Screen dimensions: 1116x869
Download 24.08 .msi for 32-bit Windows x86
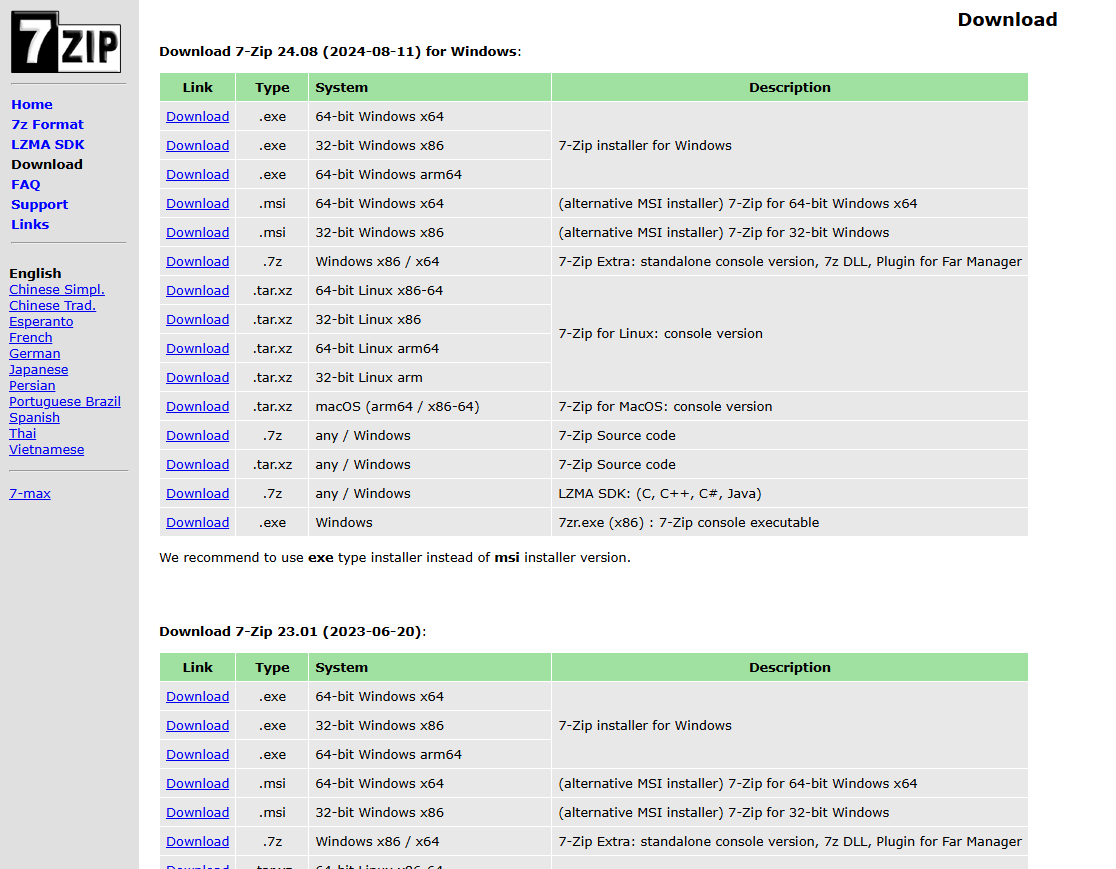197,233
